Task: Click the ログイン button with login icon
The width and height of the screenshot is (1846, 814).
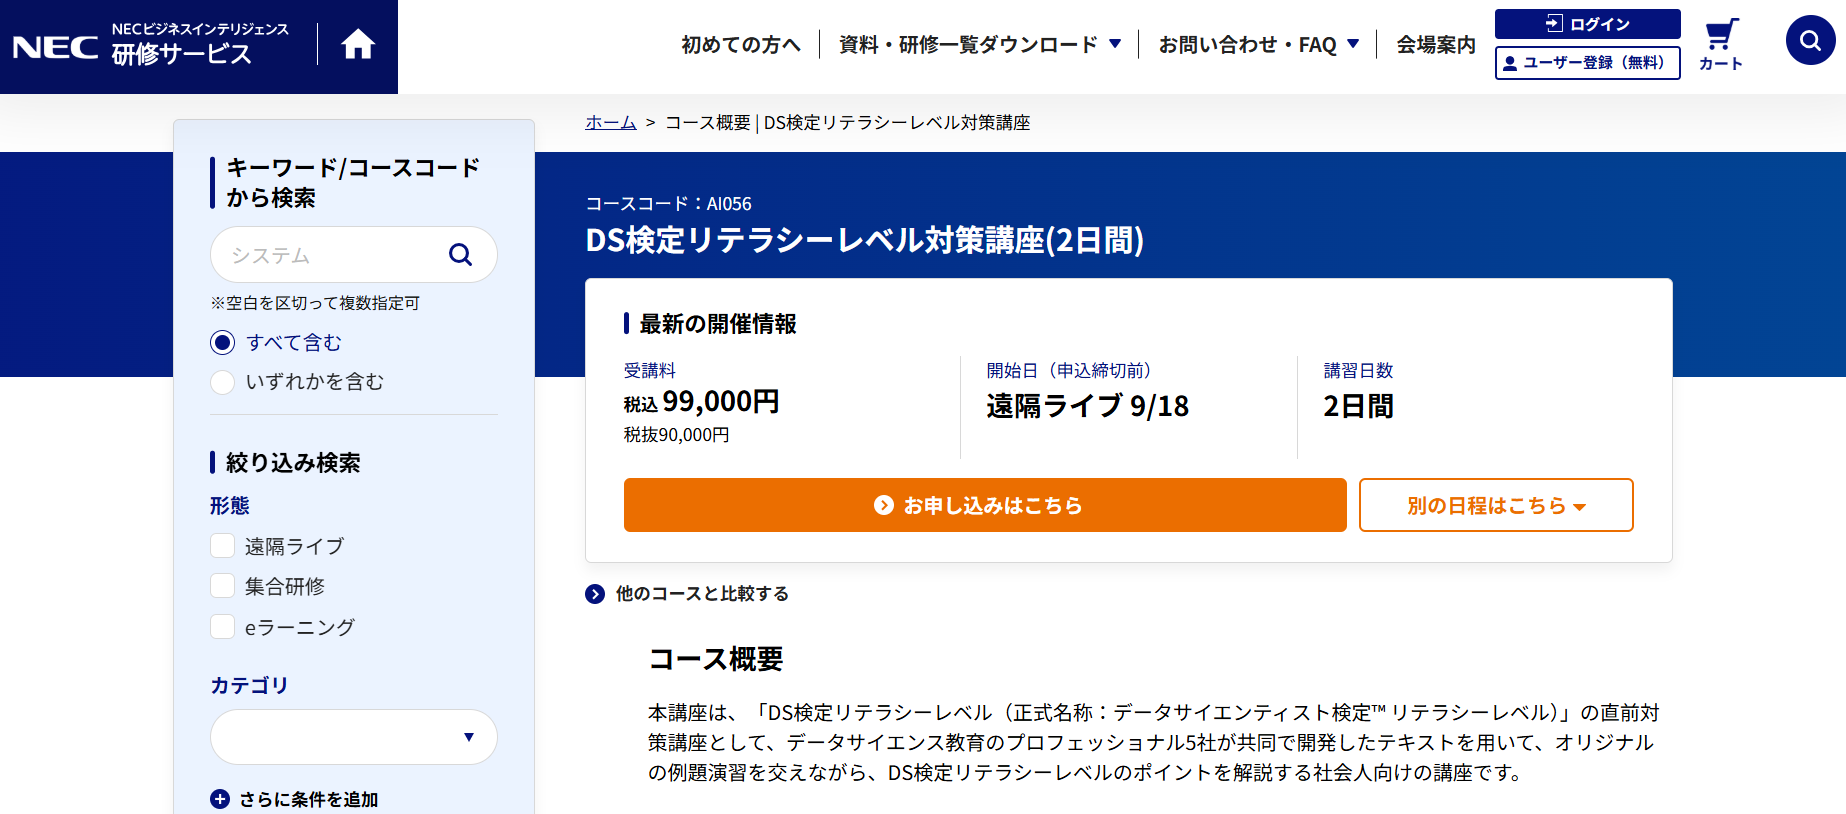Action: click(x=1587, y=24)
